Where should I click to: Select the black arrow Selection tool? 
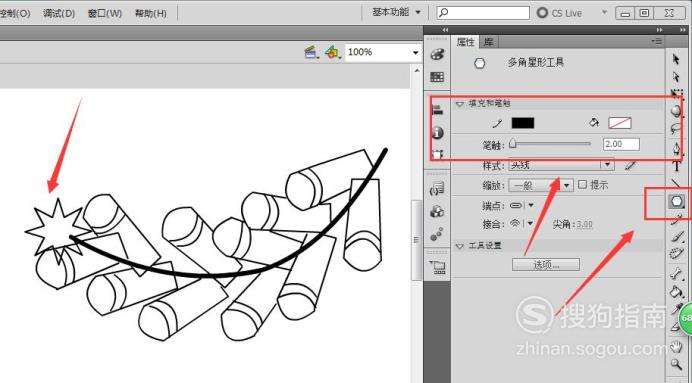(x=676, y=59)
